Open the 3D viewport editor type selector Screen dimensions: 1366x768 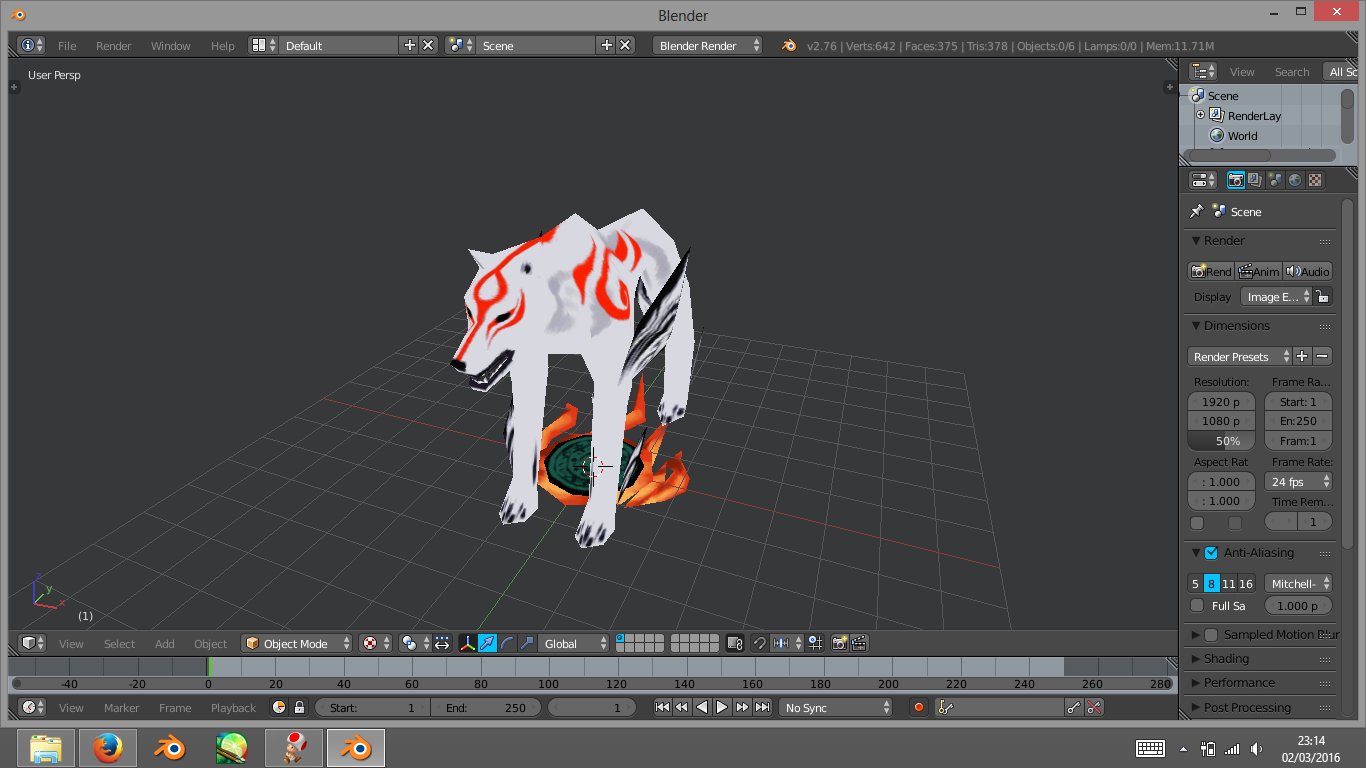click(33, 643)
